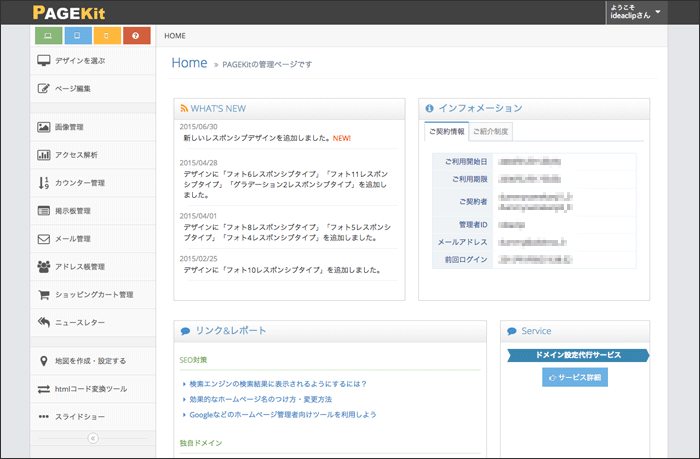Screen dimensions: 700x459
Task: Switch to the ご紹介制度 tab
Action: pos(491,131)
